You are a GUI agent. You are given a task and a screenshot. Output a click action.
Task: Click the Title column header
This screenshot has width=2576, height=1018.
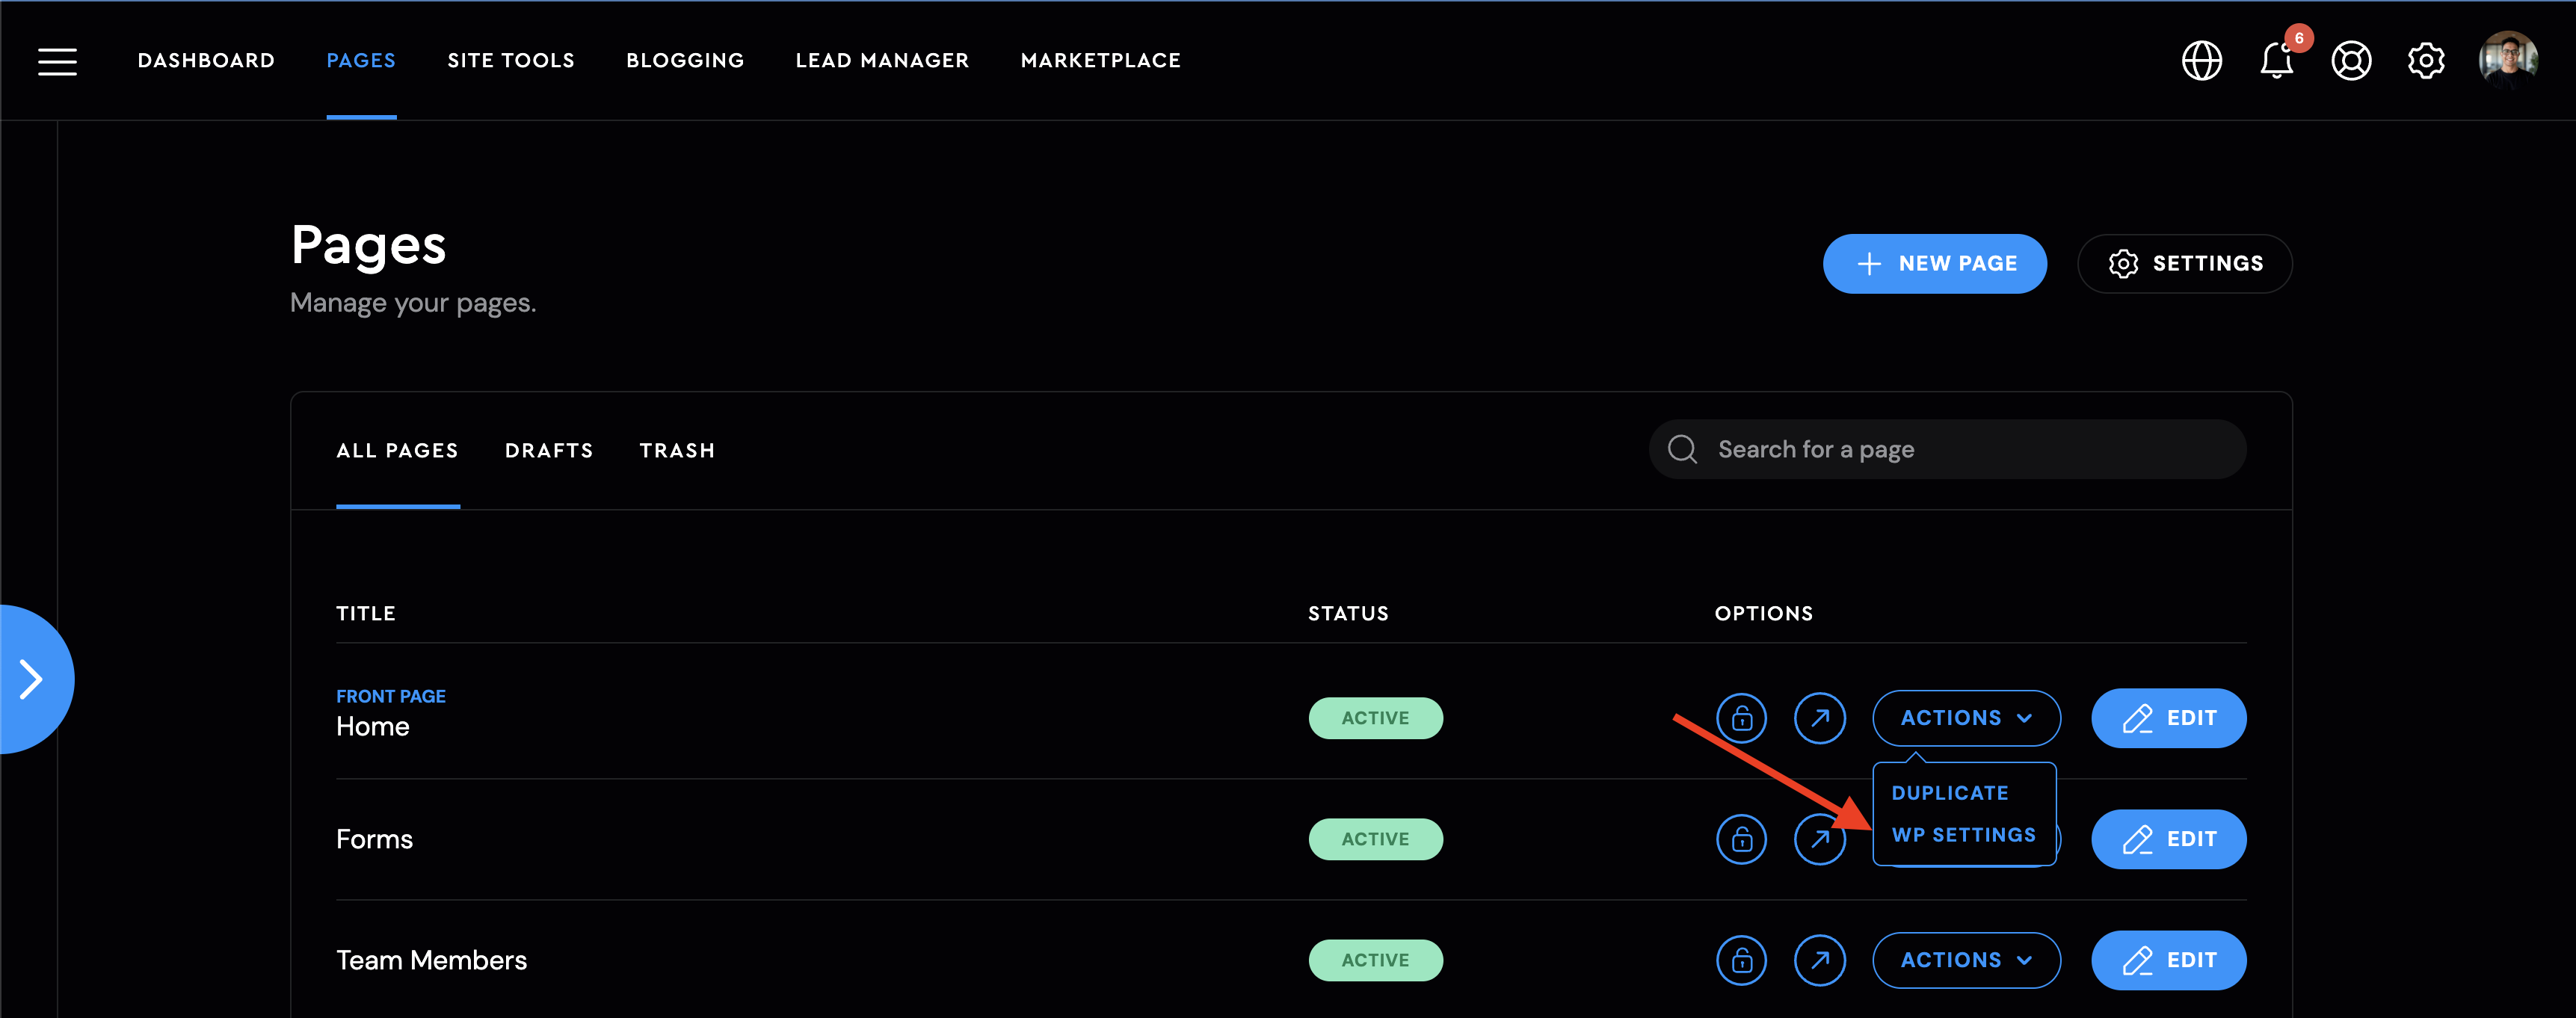pos(365,613)
